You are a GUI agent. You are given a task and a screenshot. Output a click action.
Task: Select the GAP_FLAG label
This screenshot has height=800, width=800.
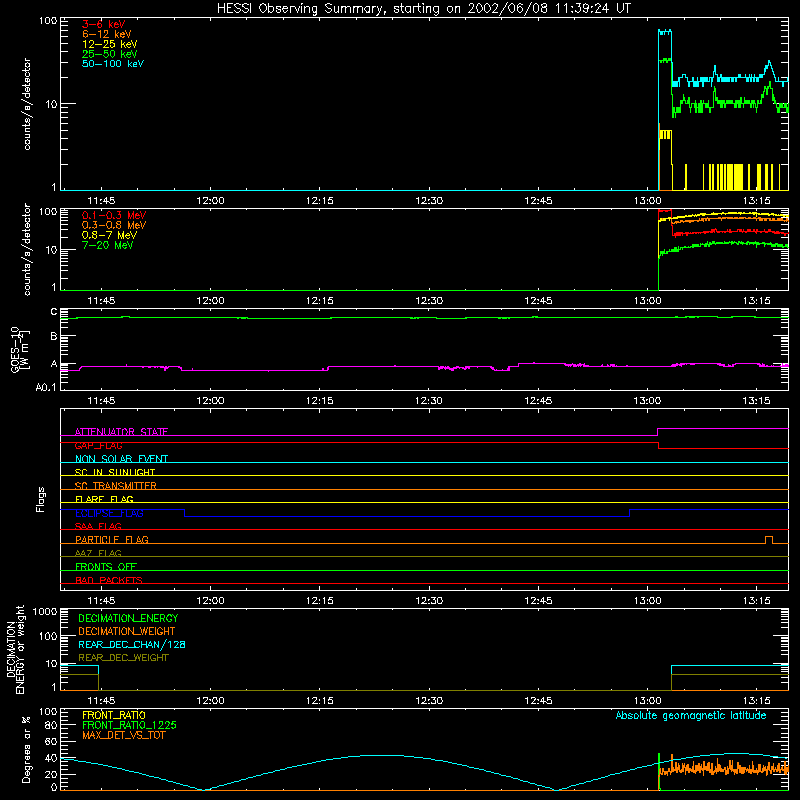tap(98, 445)
